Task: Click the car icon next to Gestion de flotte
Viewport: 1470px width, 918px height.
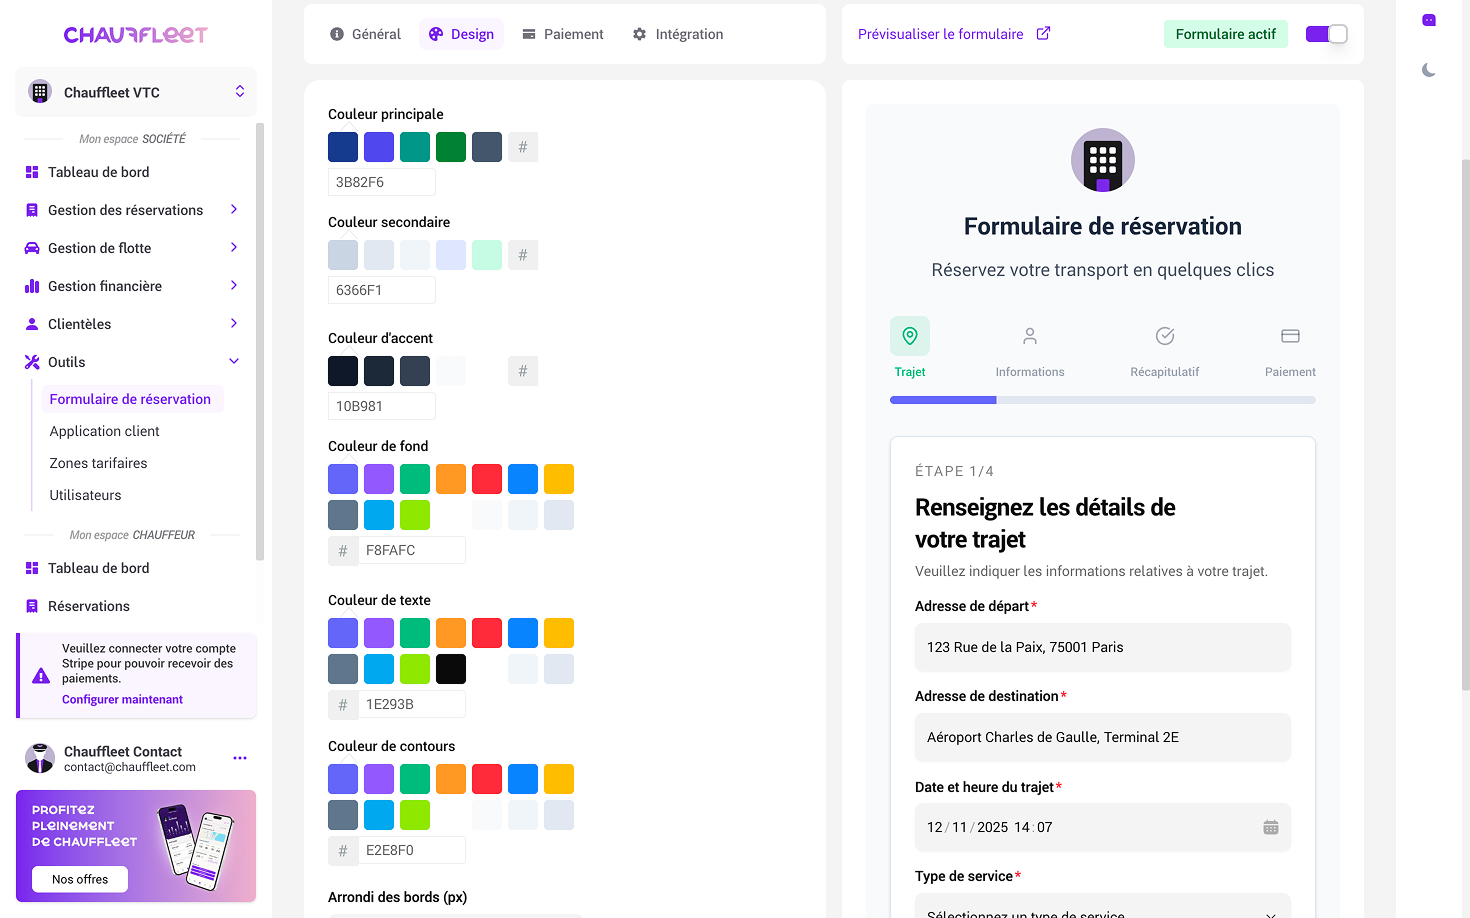Action: coord(31,247)
